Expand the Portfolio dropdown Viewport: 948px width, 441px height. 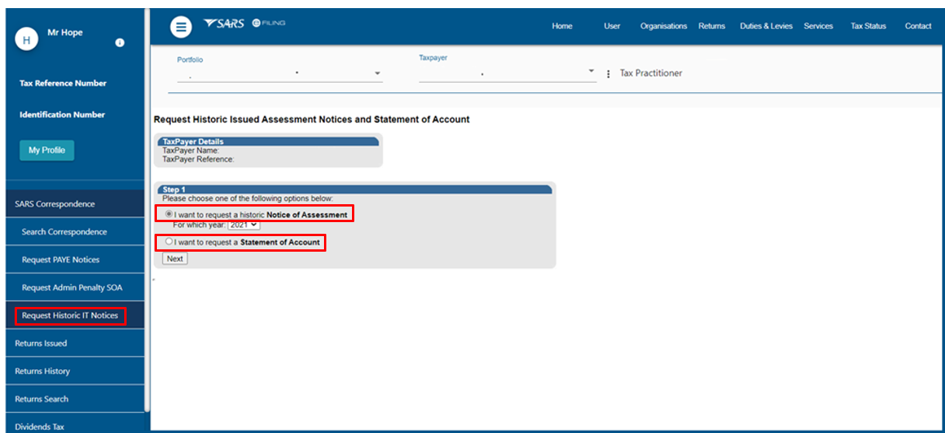pyautogui.click(x=377, y=74)
